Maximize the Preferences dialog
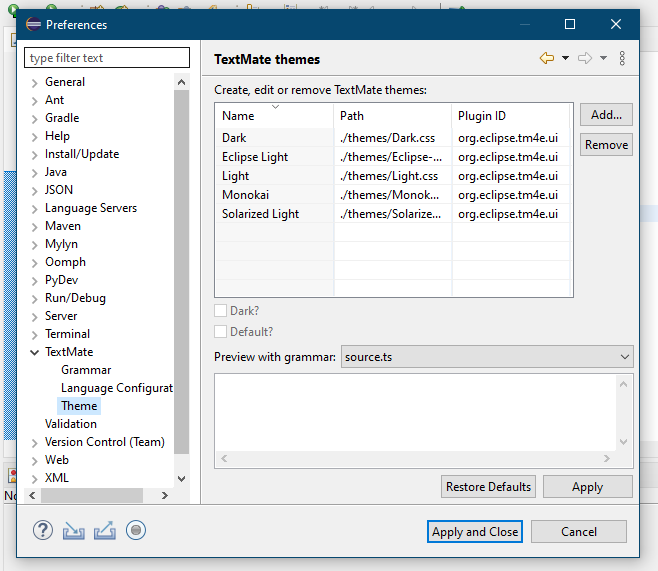The height and width of the screenshot is (571, 658). pyautogui.click(x=569, y=24)
